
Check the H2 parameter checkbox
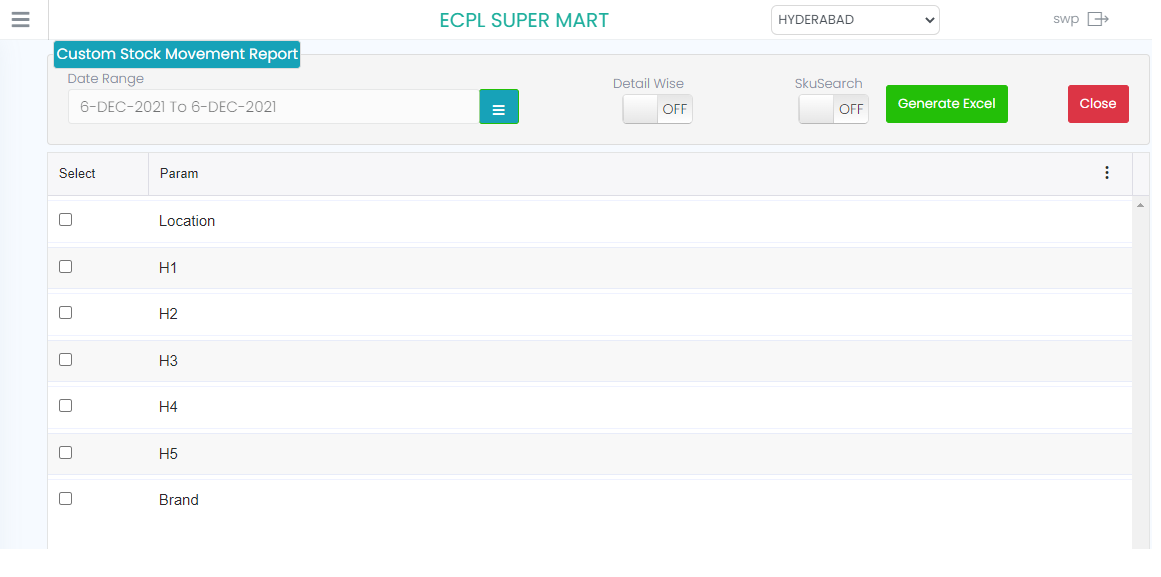[x=66, y=313]
